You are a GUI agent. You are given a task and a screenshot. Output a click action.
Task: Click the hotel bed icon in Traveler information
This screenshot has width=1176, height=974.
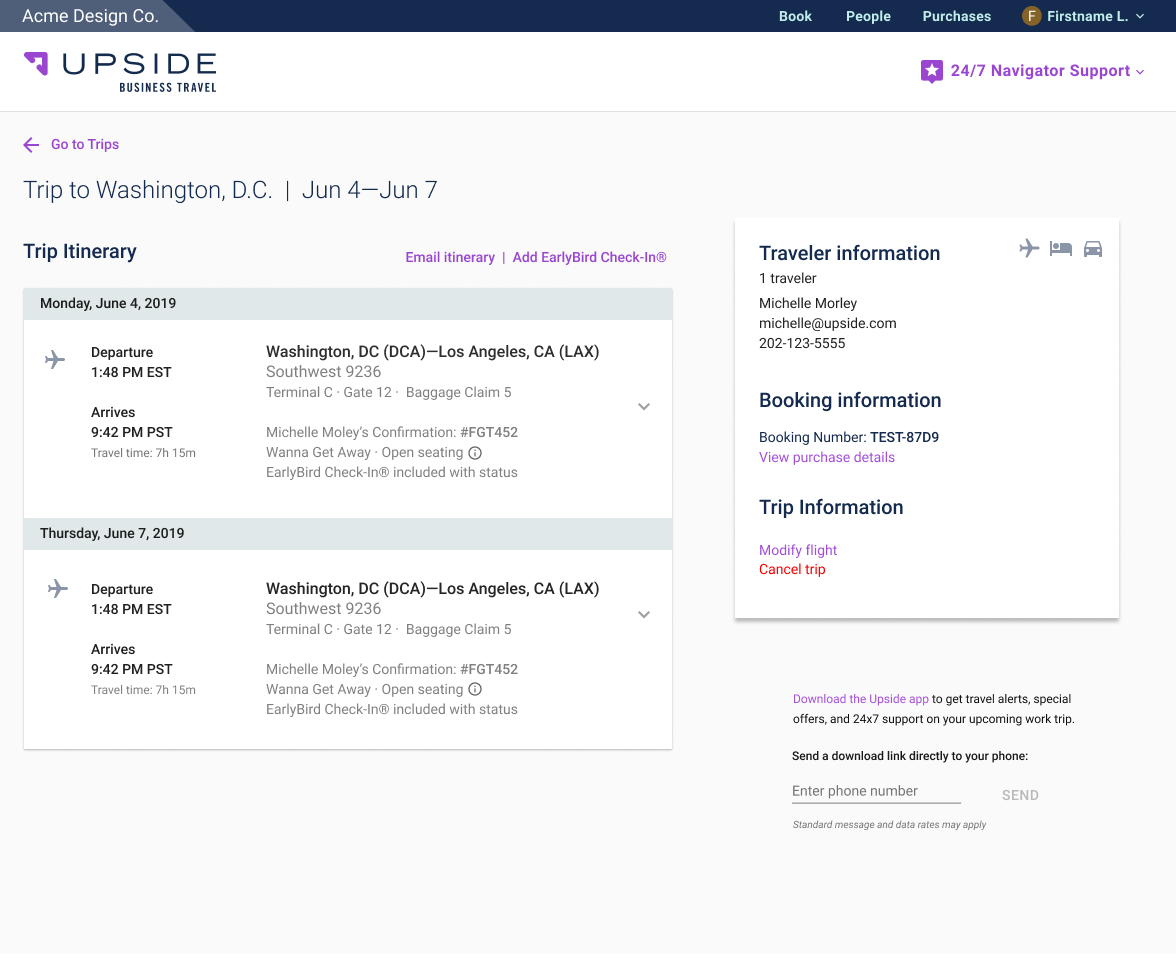click(1060, 249)
